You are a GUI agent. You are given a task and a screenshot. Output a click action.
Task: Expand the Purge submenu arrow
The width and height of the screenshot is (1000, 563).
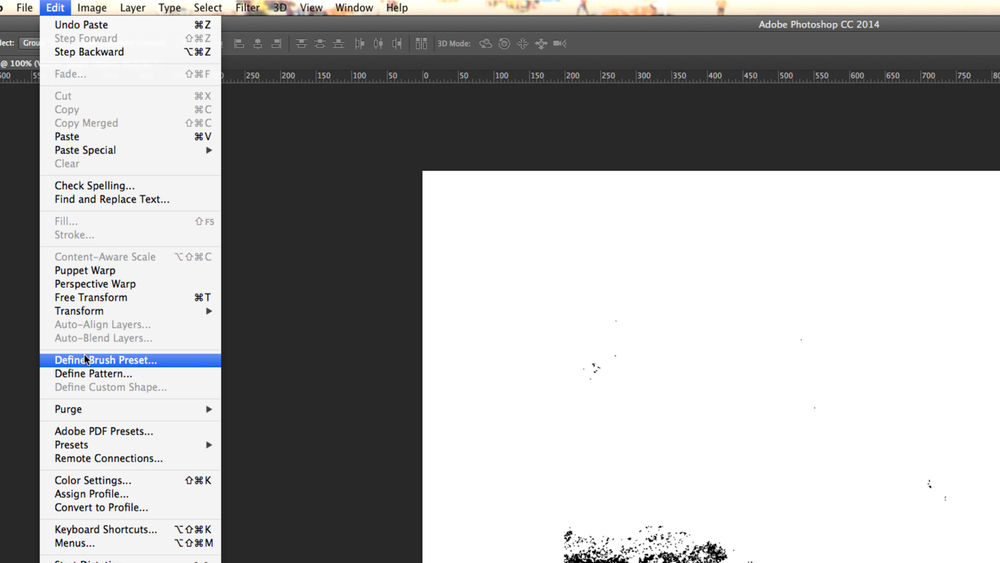click(x=209, y=409)
